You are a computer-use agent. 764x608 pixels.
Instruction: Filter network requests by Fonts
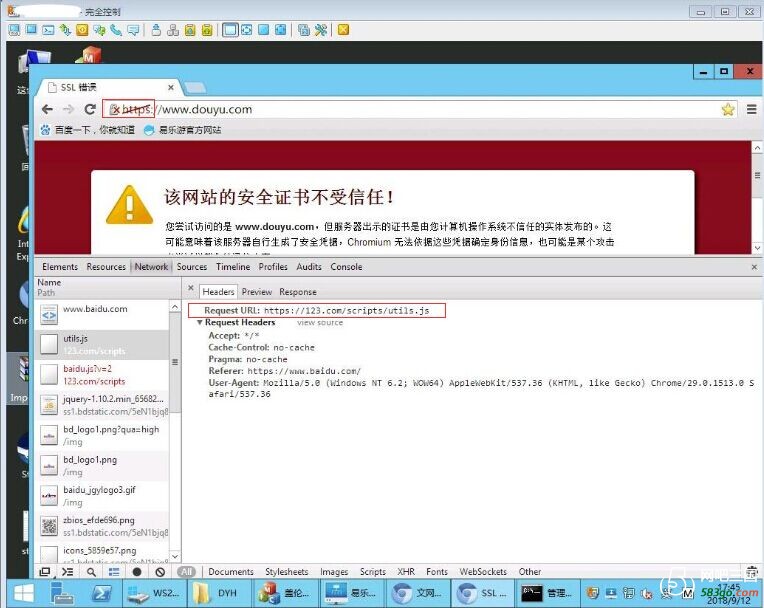[x=437, y=572]
